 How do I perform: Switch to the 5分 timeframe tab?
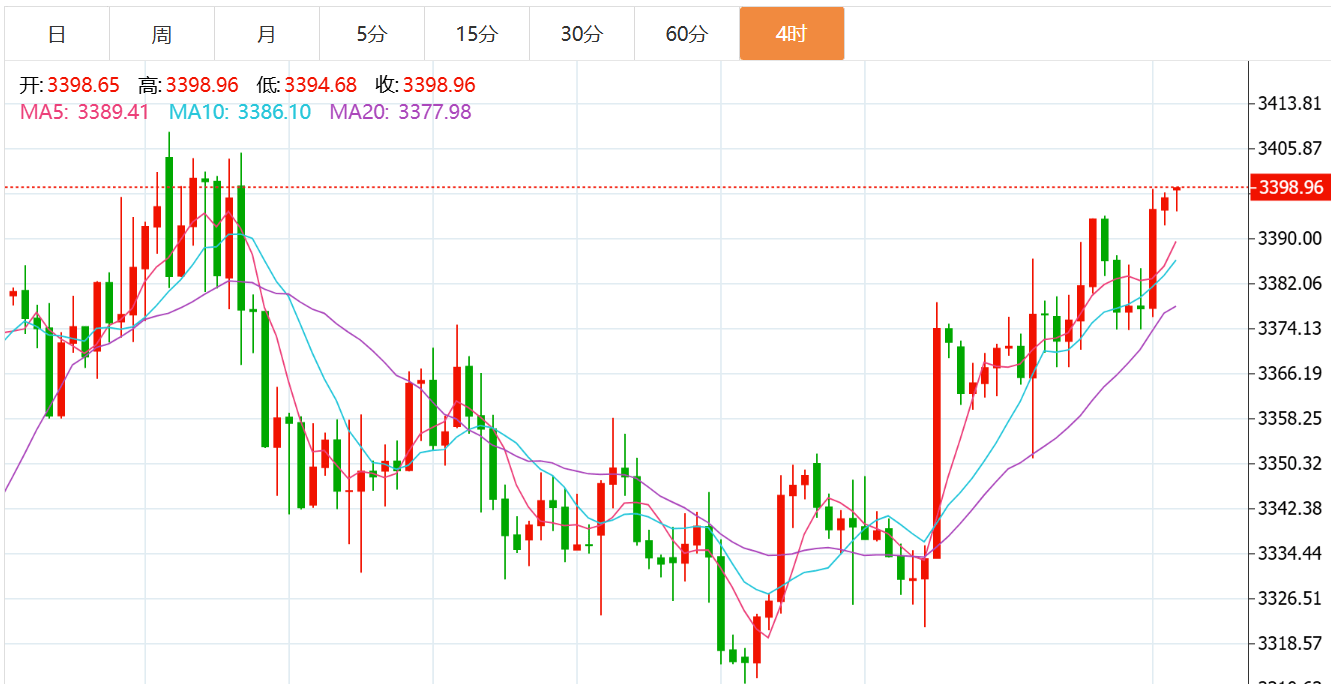[x=371, y=34]
